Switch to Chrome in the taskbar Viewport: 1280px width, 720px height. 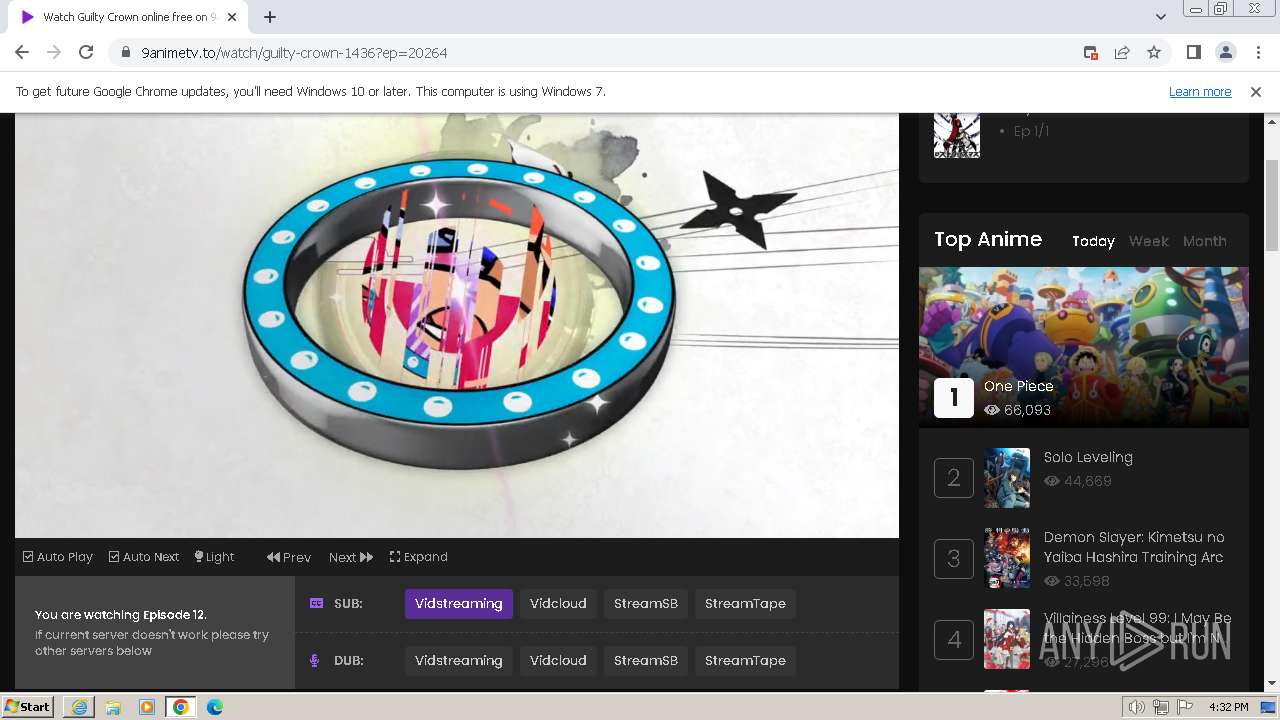(x=181, y=707)
